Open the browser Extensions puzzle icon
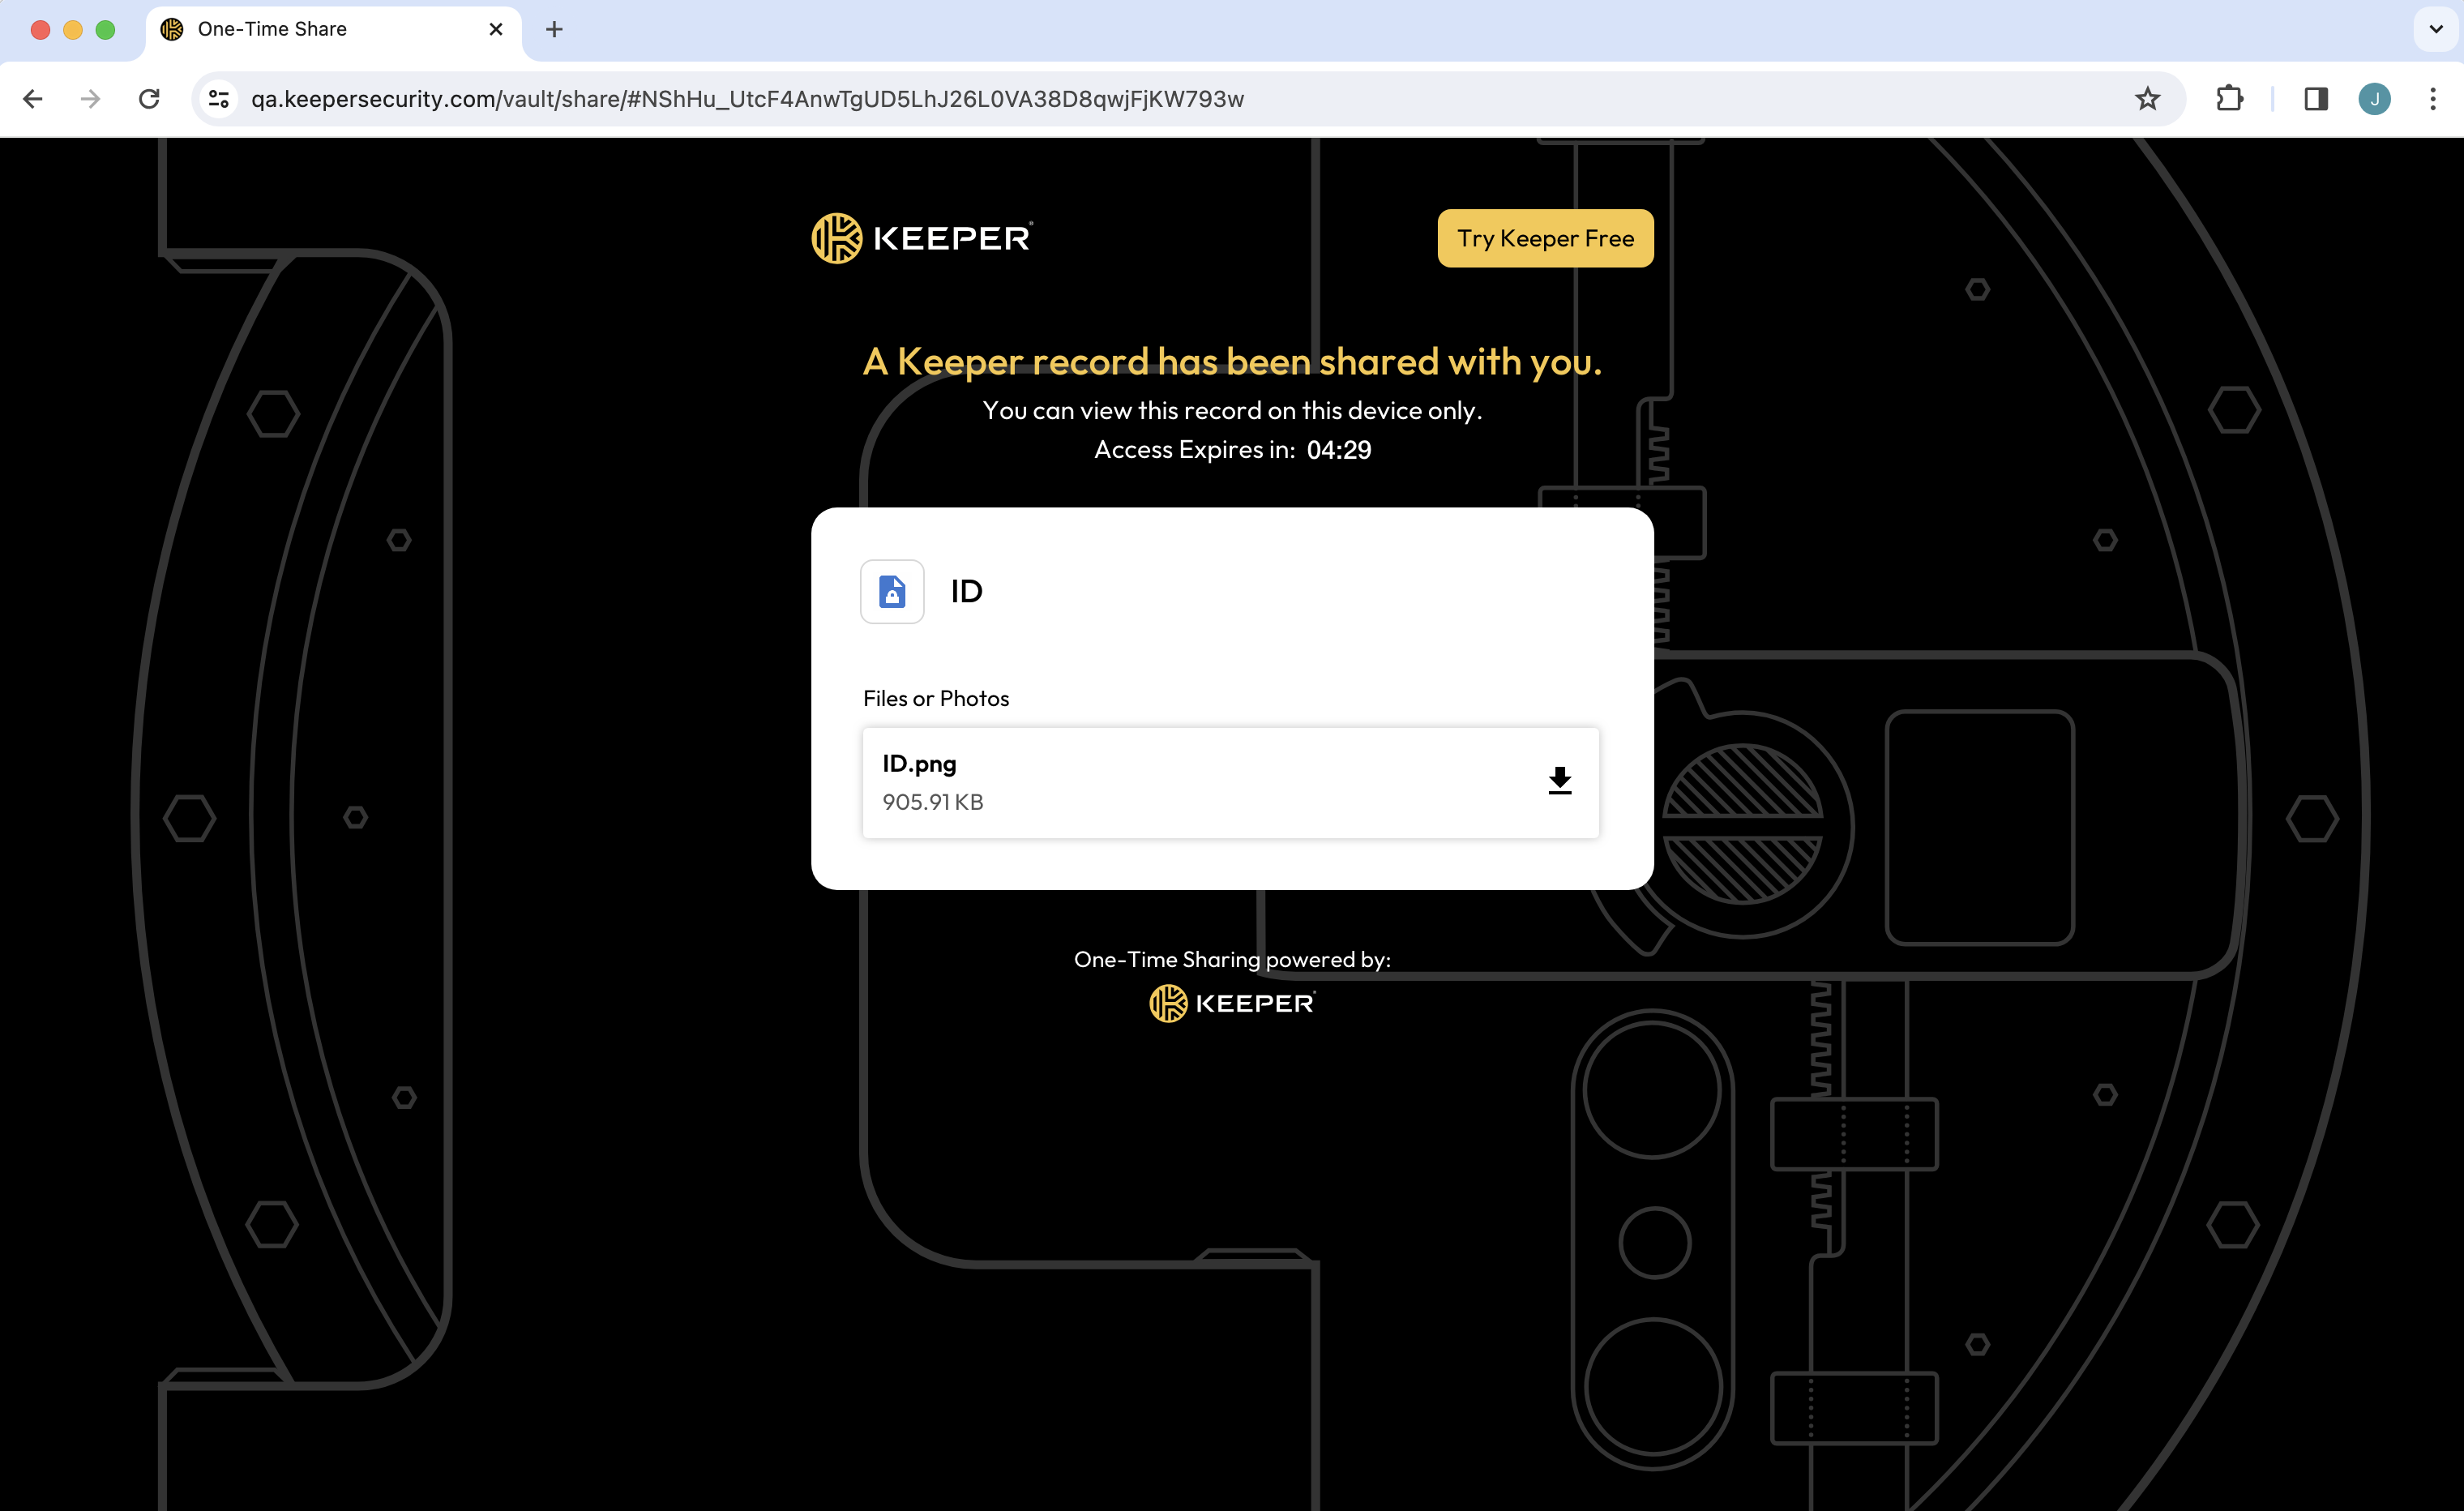 (2229, 99)
